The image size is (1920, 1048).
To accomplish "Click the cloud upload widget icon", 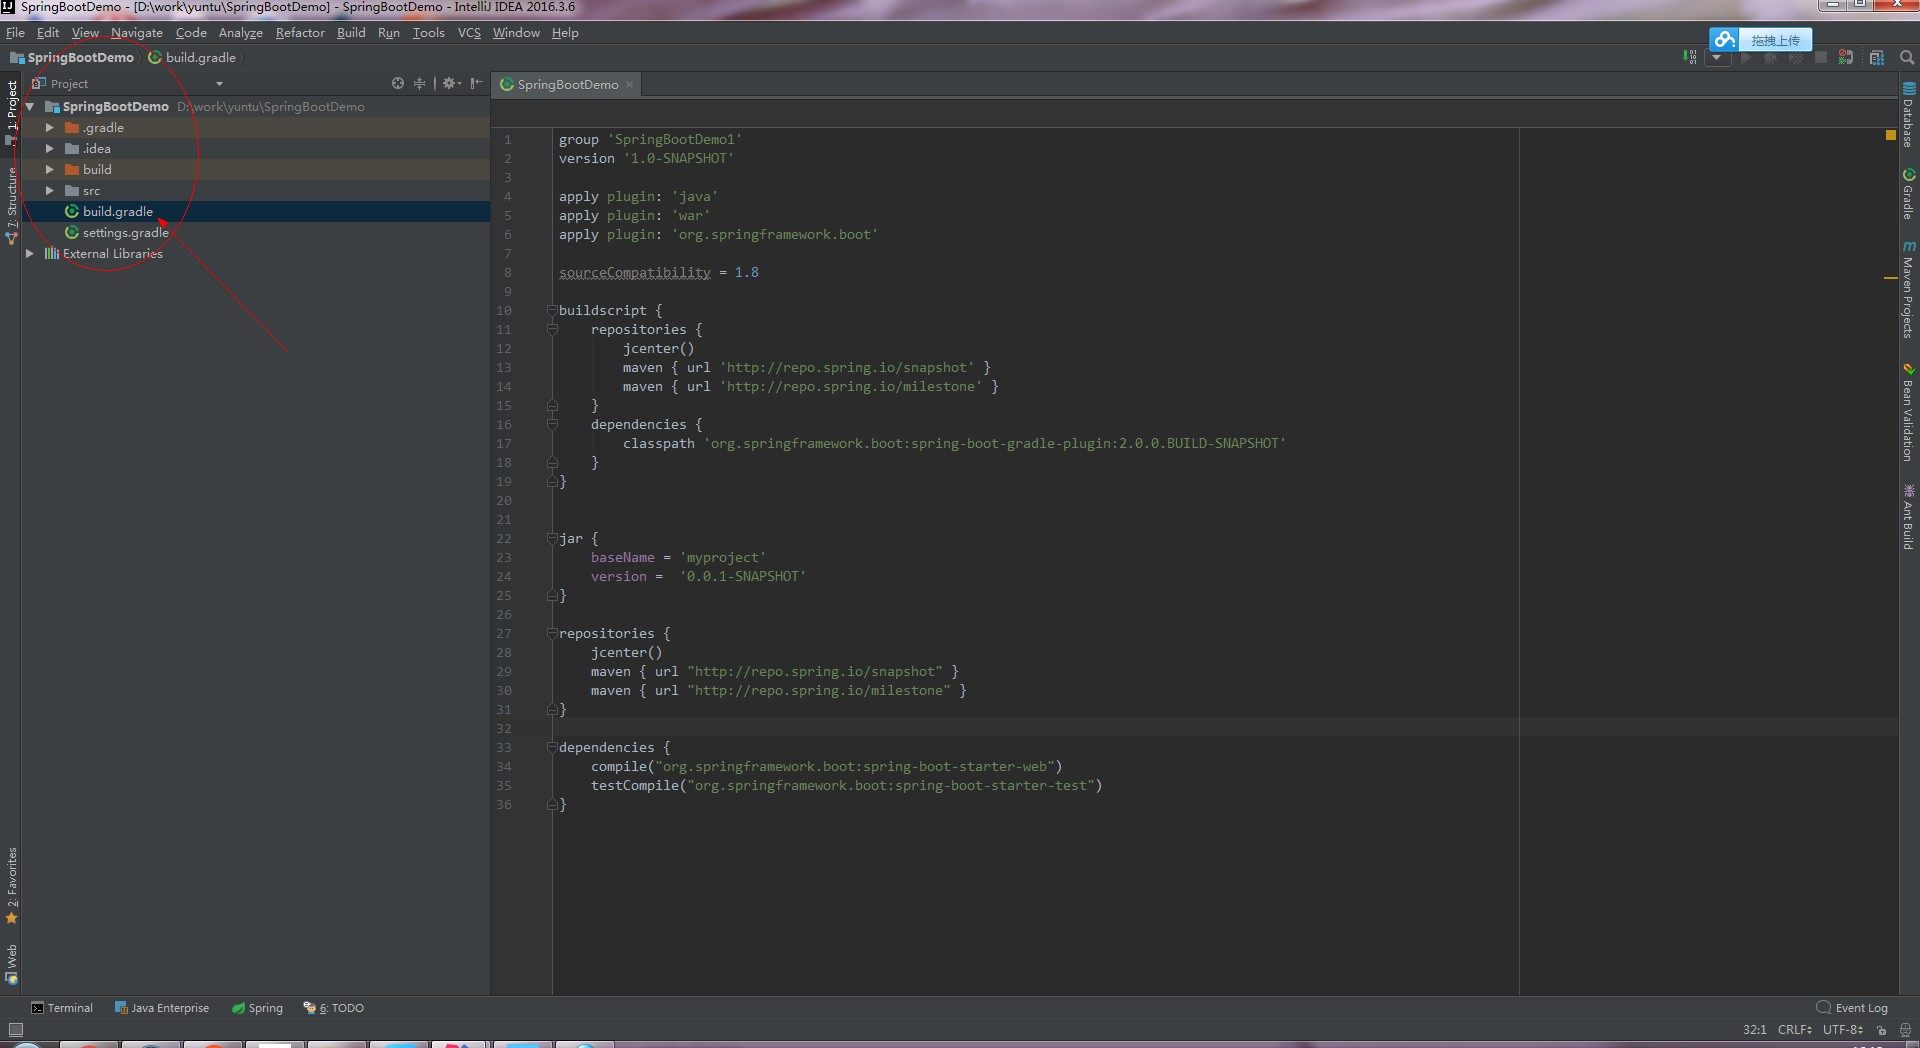I will pyautogui.click(x=1724, y=40).
